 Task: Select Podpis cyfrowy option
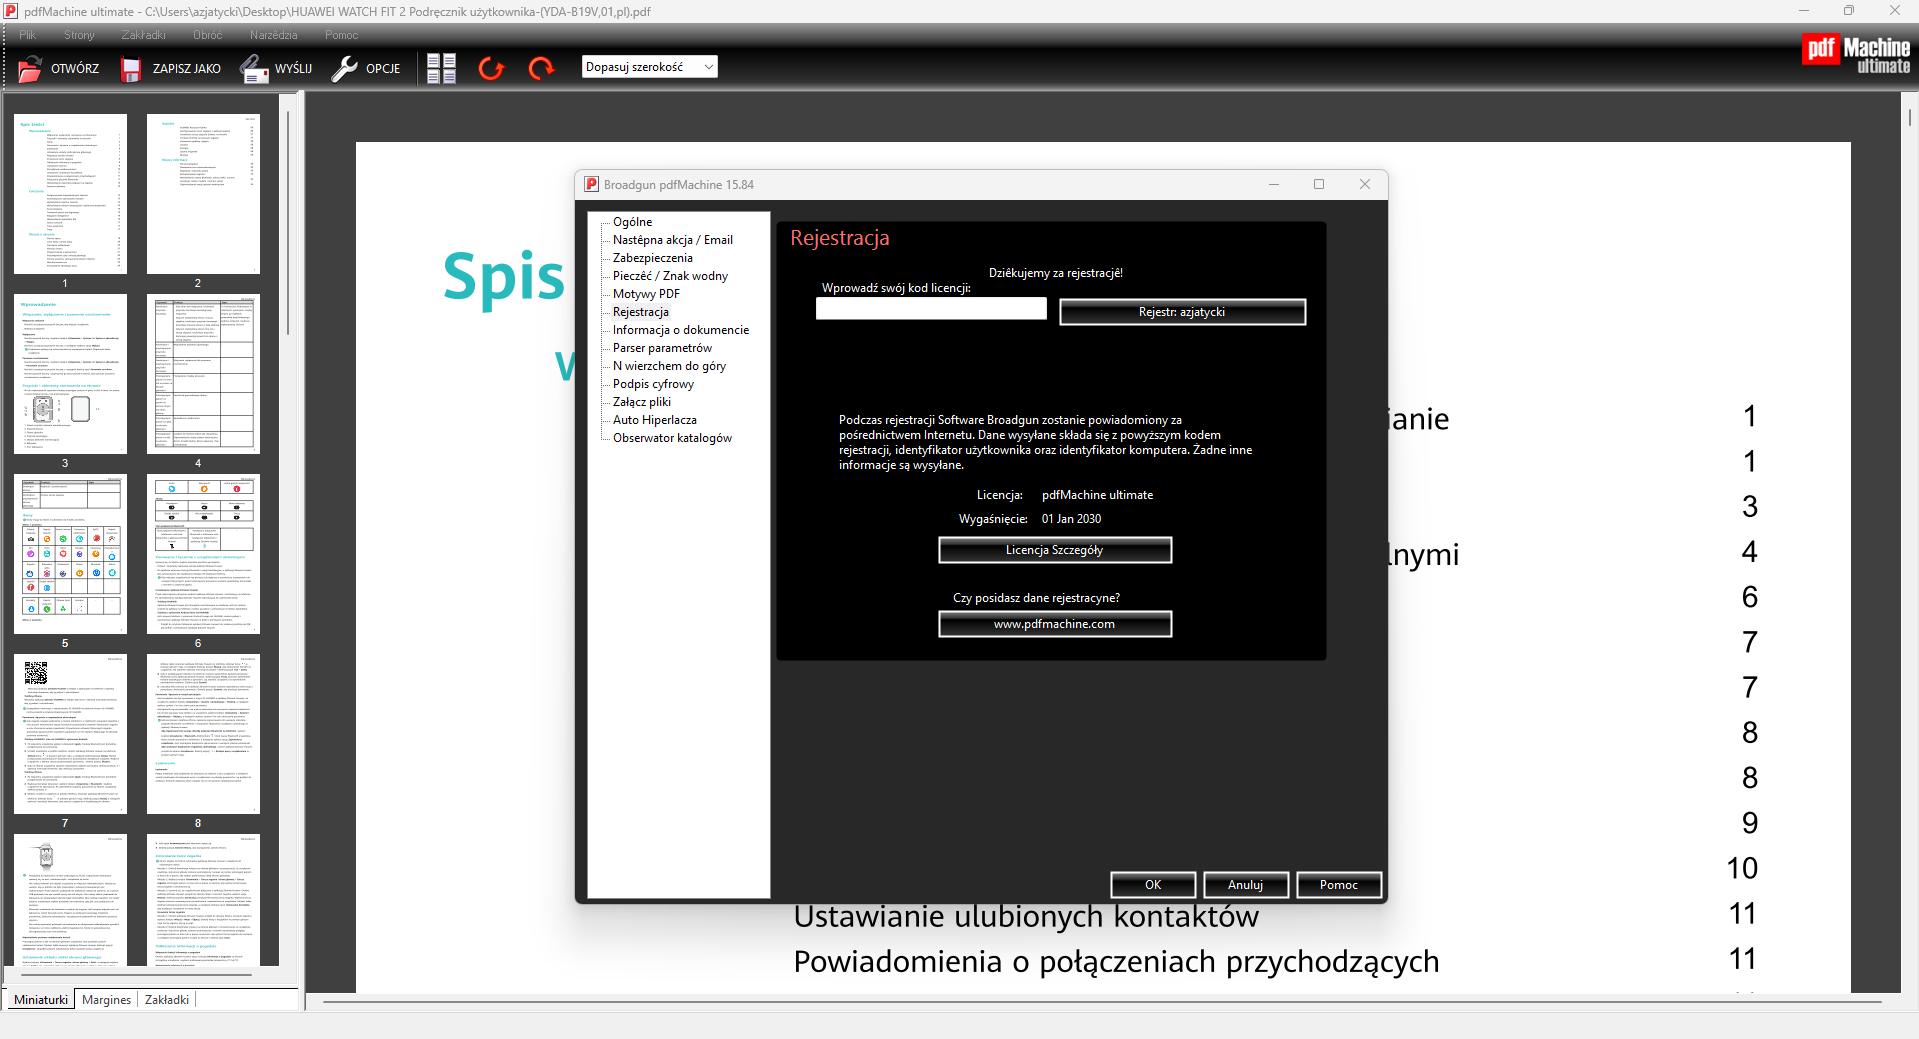click(x=653, y=384)
